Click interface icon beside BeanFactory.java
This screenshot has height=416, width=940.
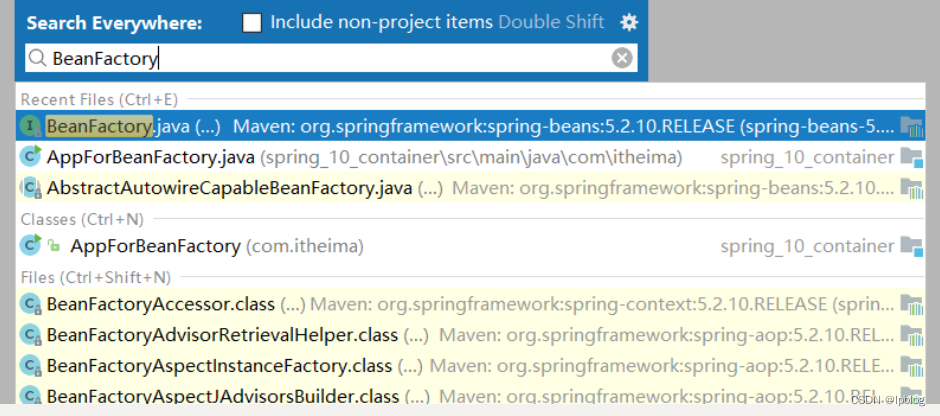pos(30,126)
